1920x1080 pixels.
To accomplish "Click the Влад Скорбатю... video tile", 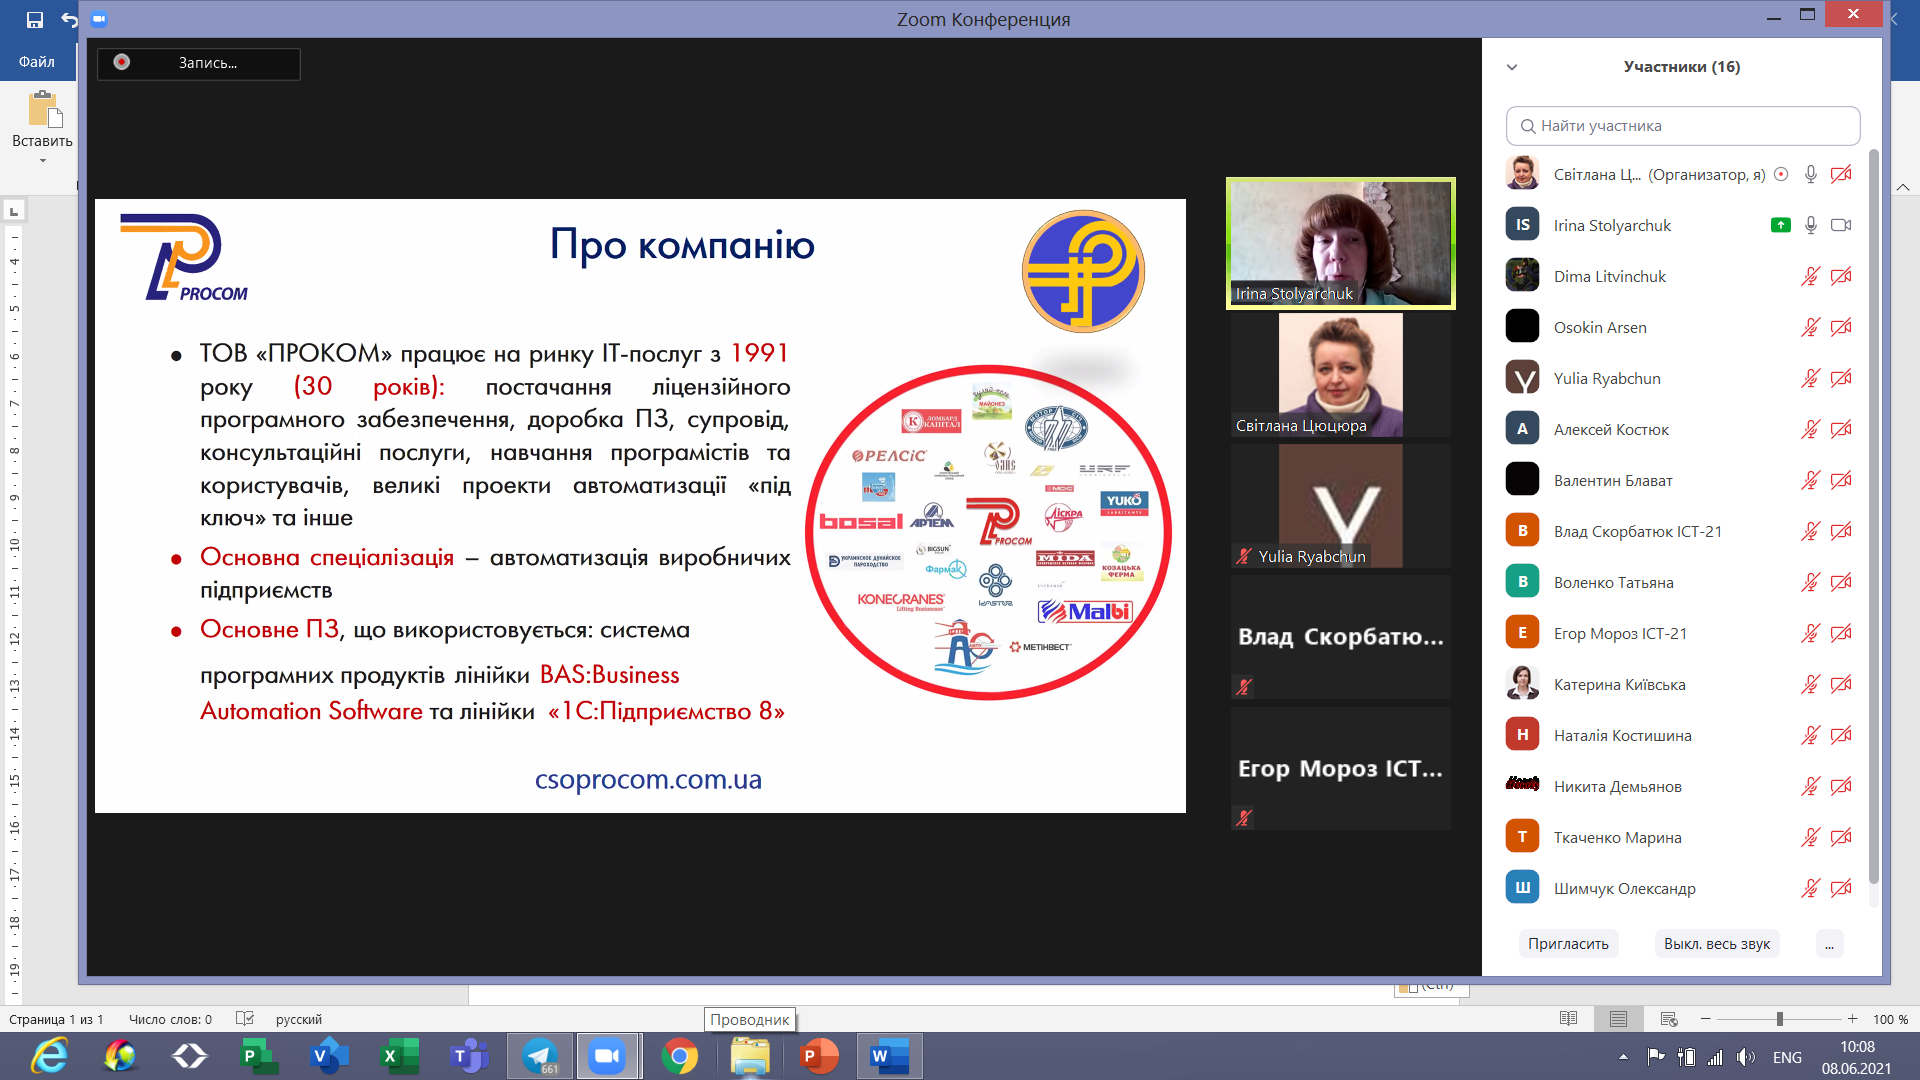I will click(1341, 637).
